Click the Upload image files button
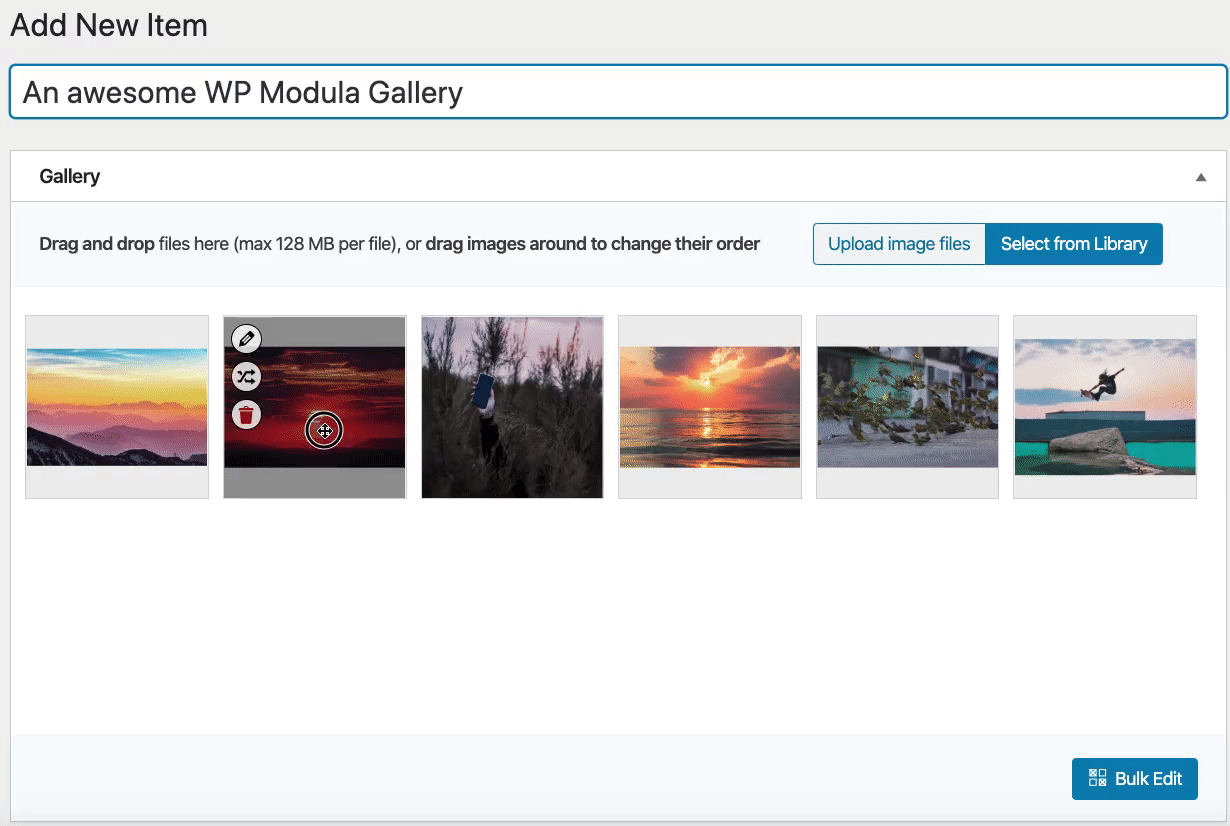The height and width of the screenshot is (826, 1230). (x=899, y=244)
